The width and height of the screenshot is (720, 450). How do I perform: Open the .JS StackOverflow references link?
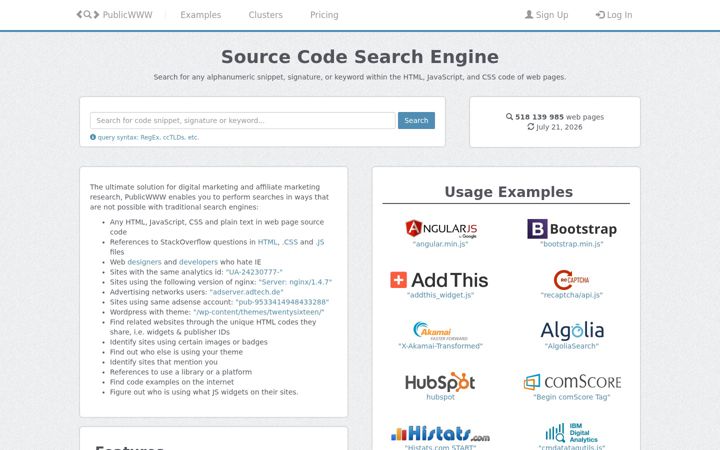(320, 242)
